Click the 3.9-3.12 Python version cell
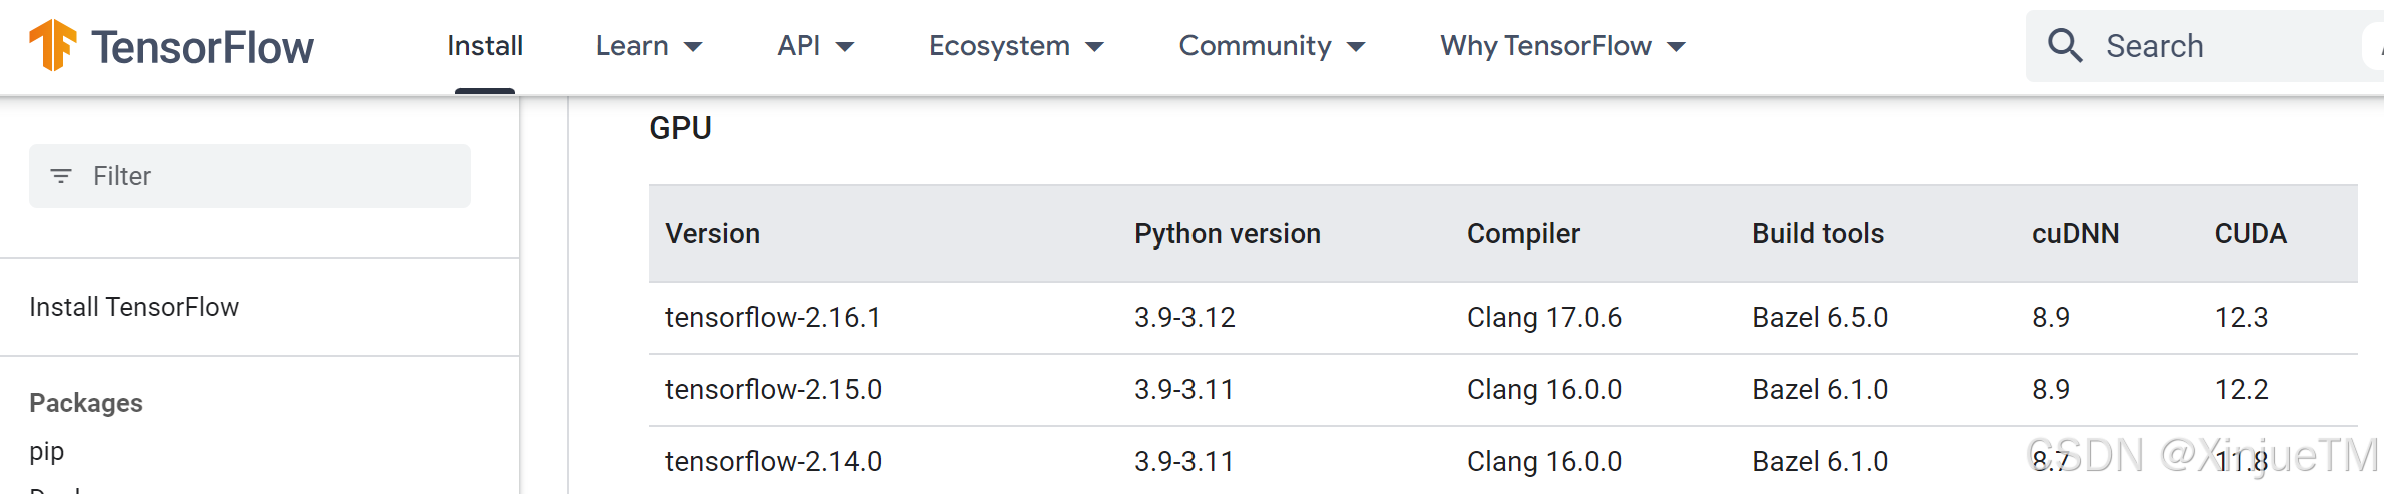The height and width of the screenshot is (494, 2384). [x=1185, y=318]
